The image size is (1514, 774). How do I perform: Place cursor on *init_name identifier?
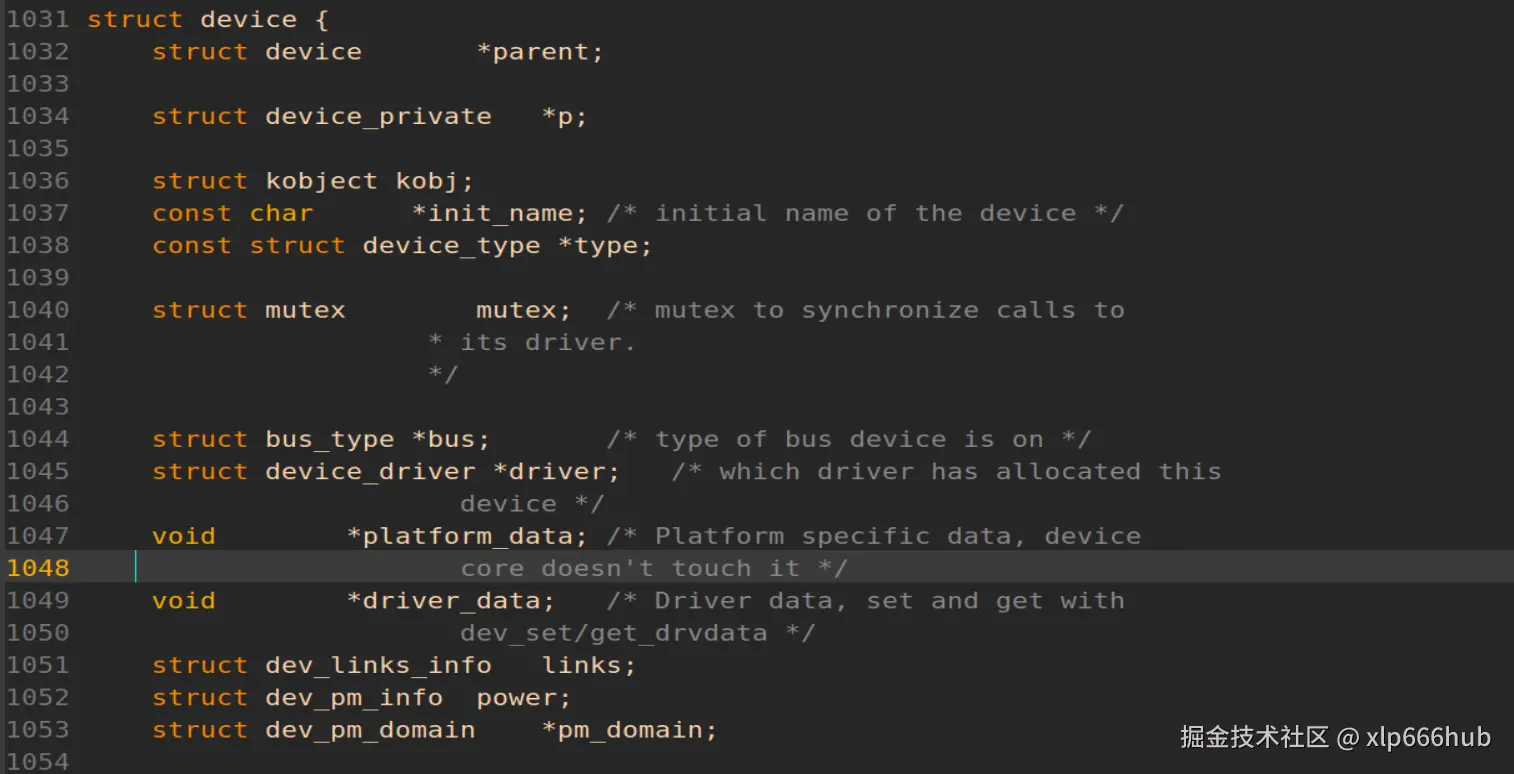tap(492, 213)
